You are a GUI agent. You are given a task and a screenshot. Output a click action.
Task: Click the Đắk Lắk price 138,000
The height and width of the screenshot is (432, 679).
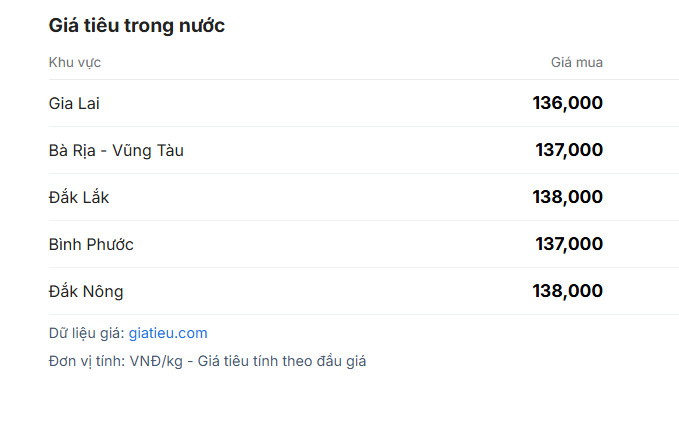tap(567, 197)
